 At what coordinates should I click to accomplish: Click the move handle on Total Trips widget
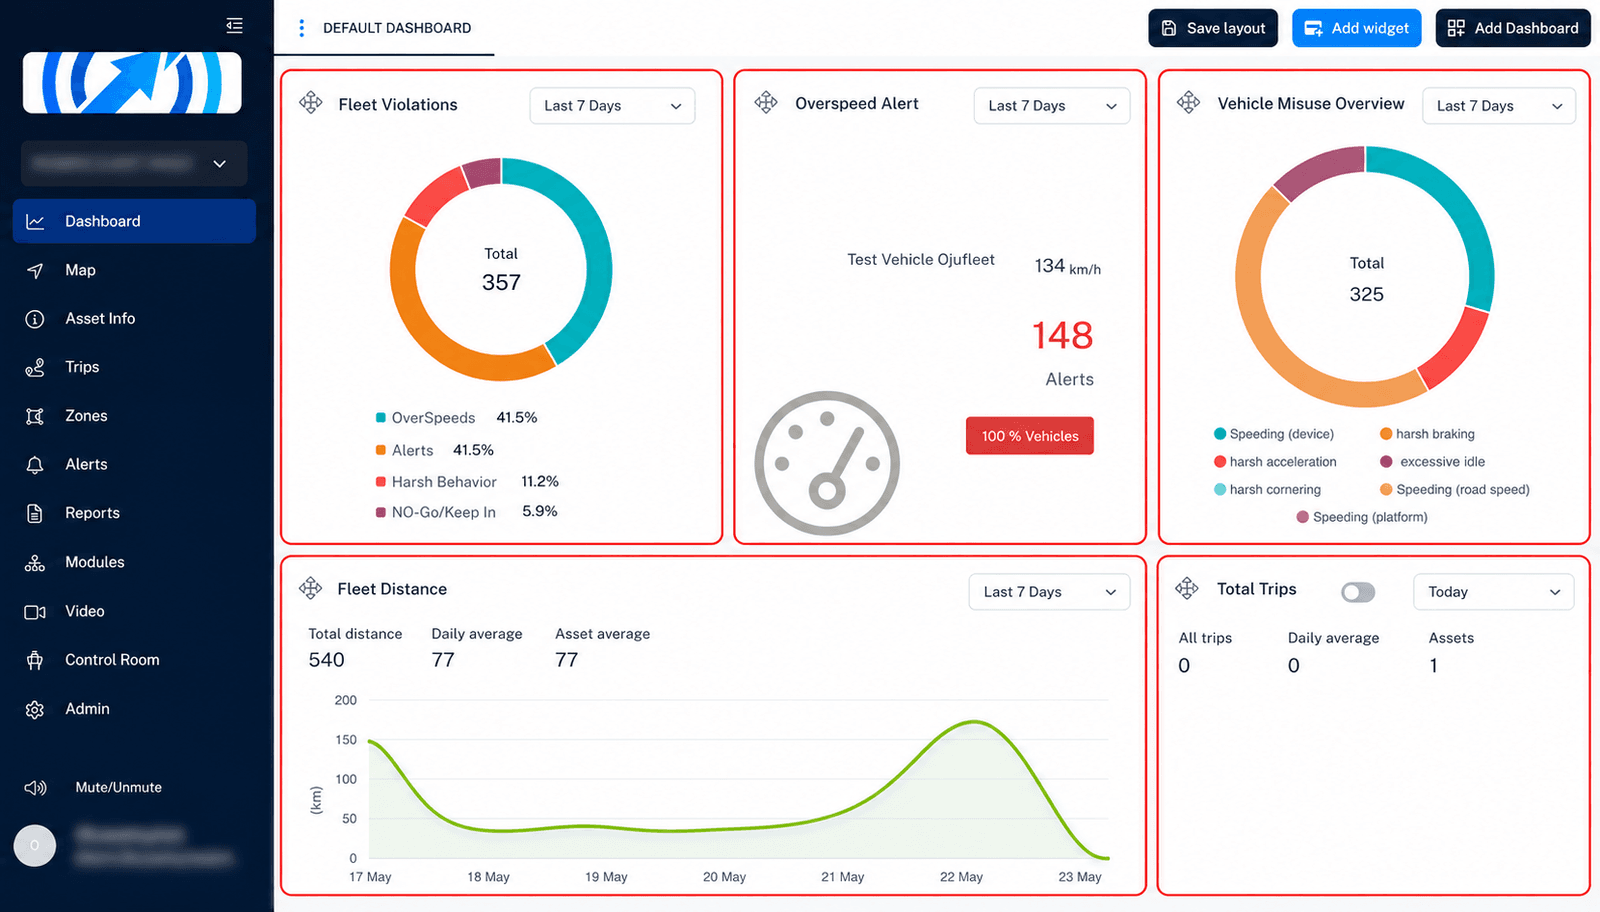pyautogui.click(x=1187, y=588)
